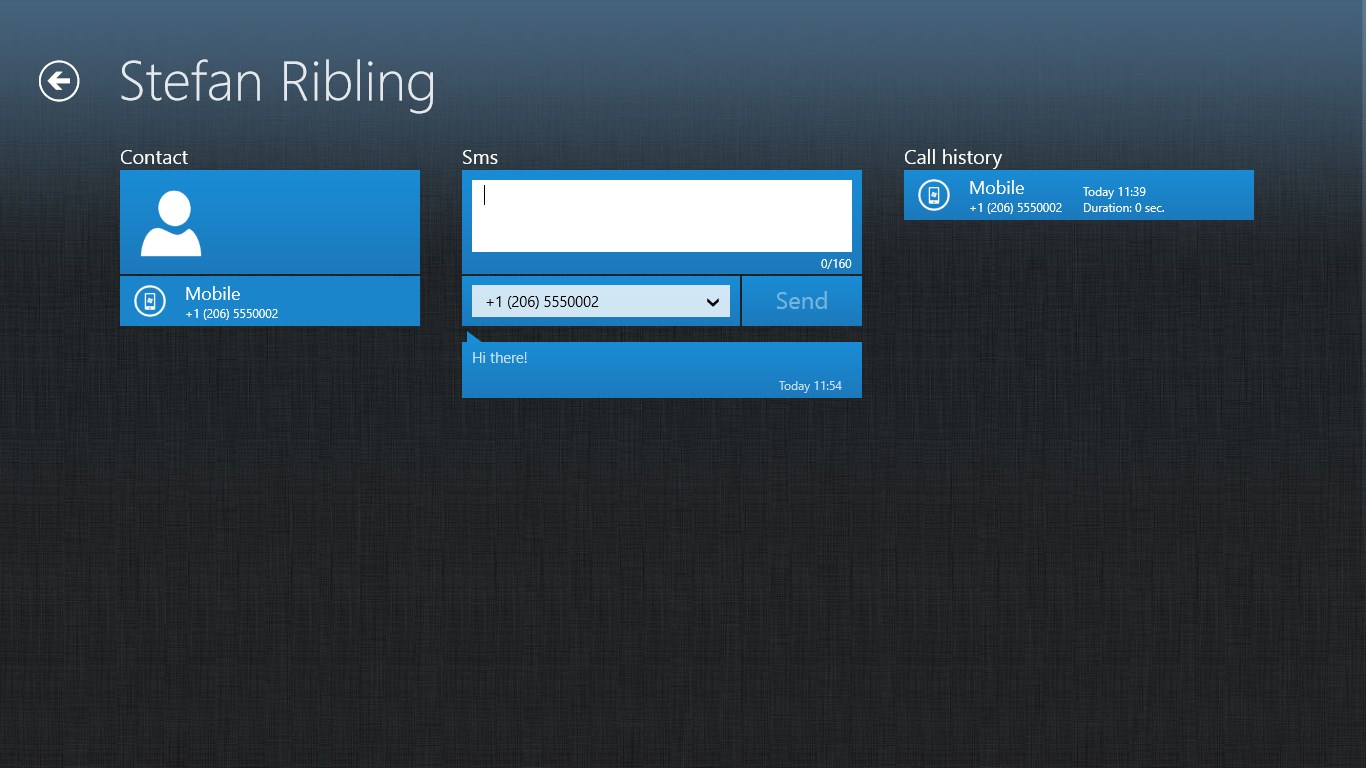Viewport: 1366px width, 768px height.
Task: Click the back arrow navigation icon
Action: click(58, 82)
